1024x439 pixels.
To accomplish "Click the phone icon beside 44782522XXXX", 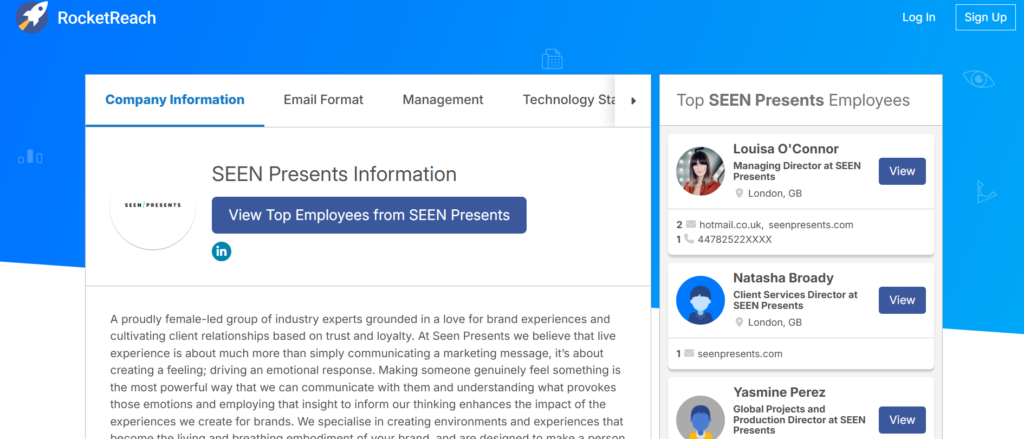I will coord(689,239).
